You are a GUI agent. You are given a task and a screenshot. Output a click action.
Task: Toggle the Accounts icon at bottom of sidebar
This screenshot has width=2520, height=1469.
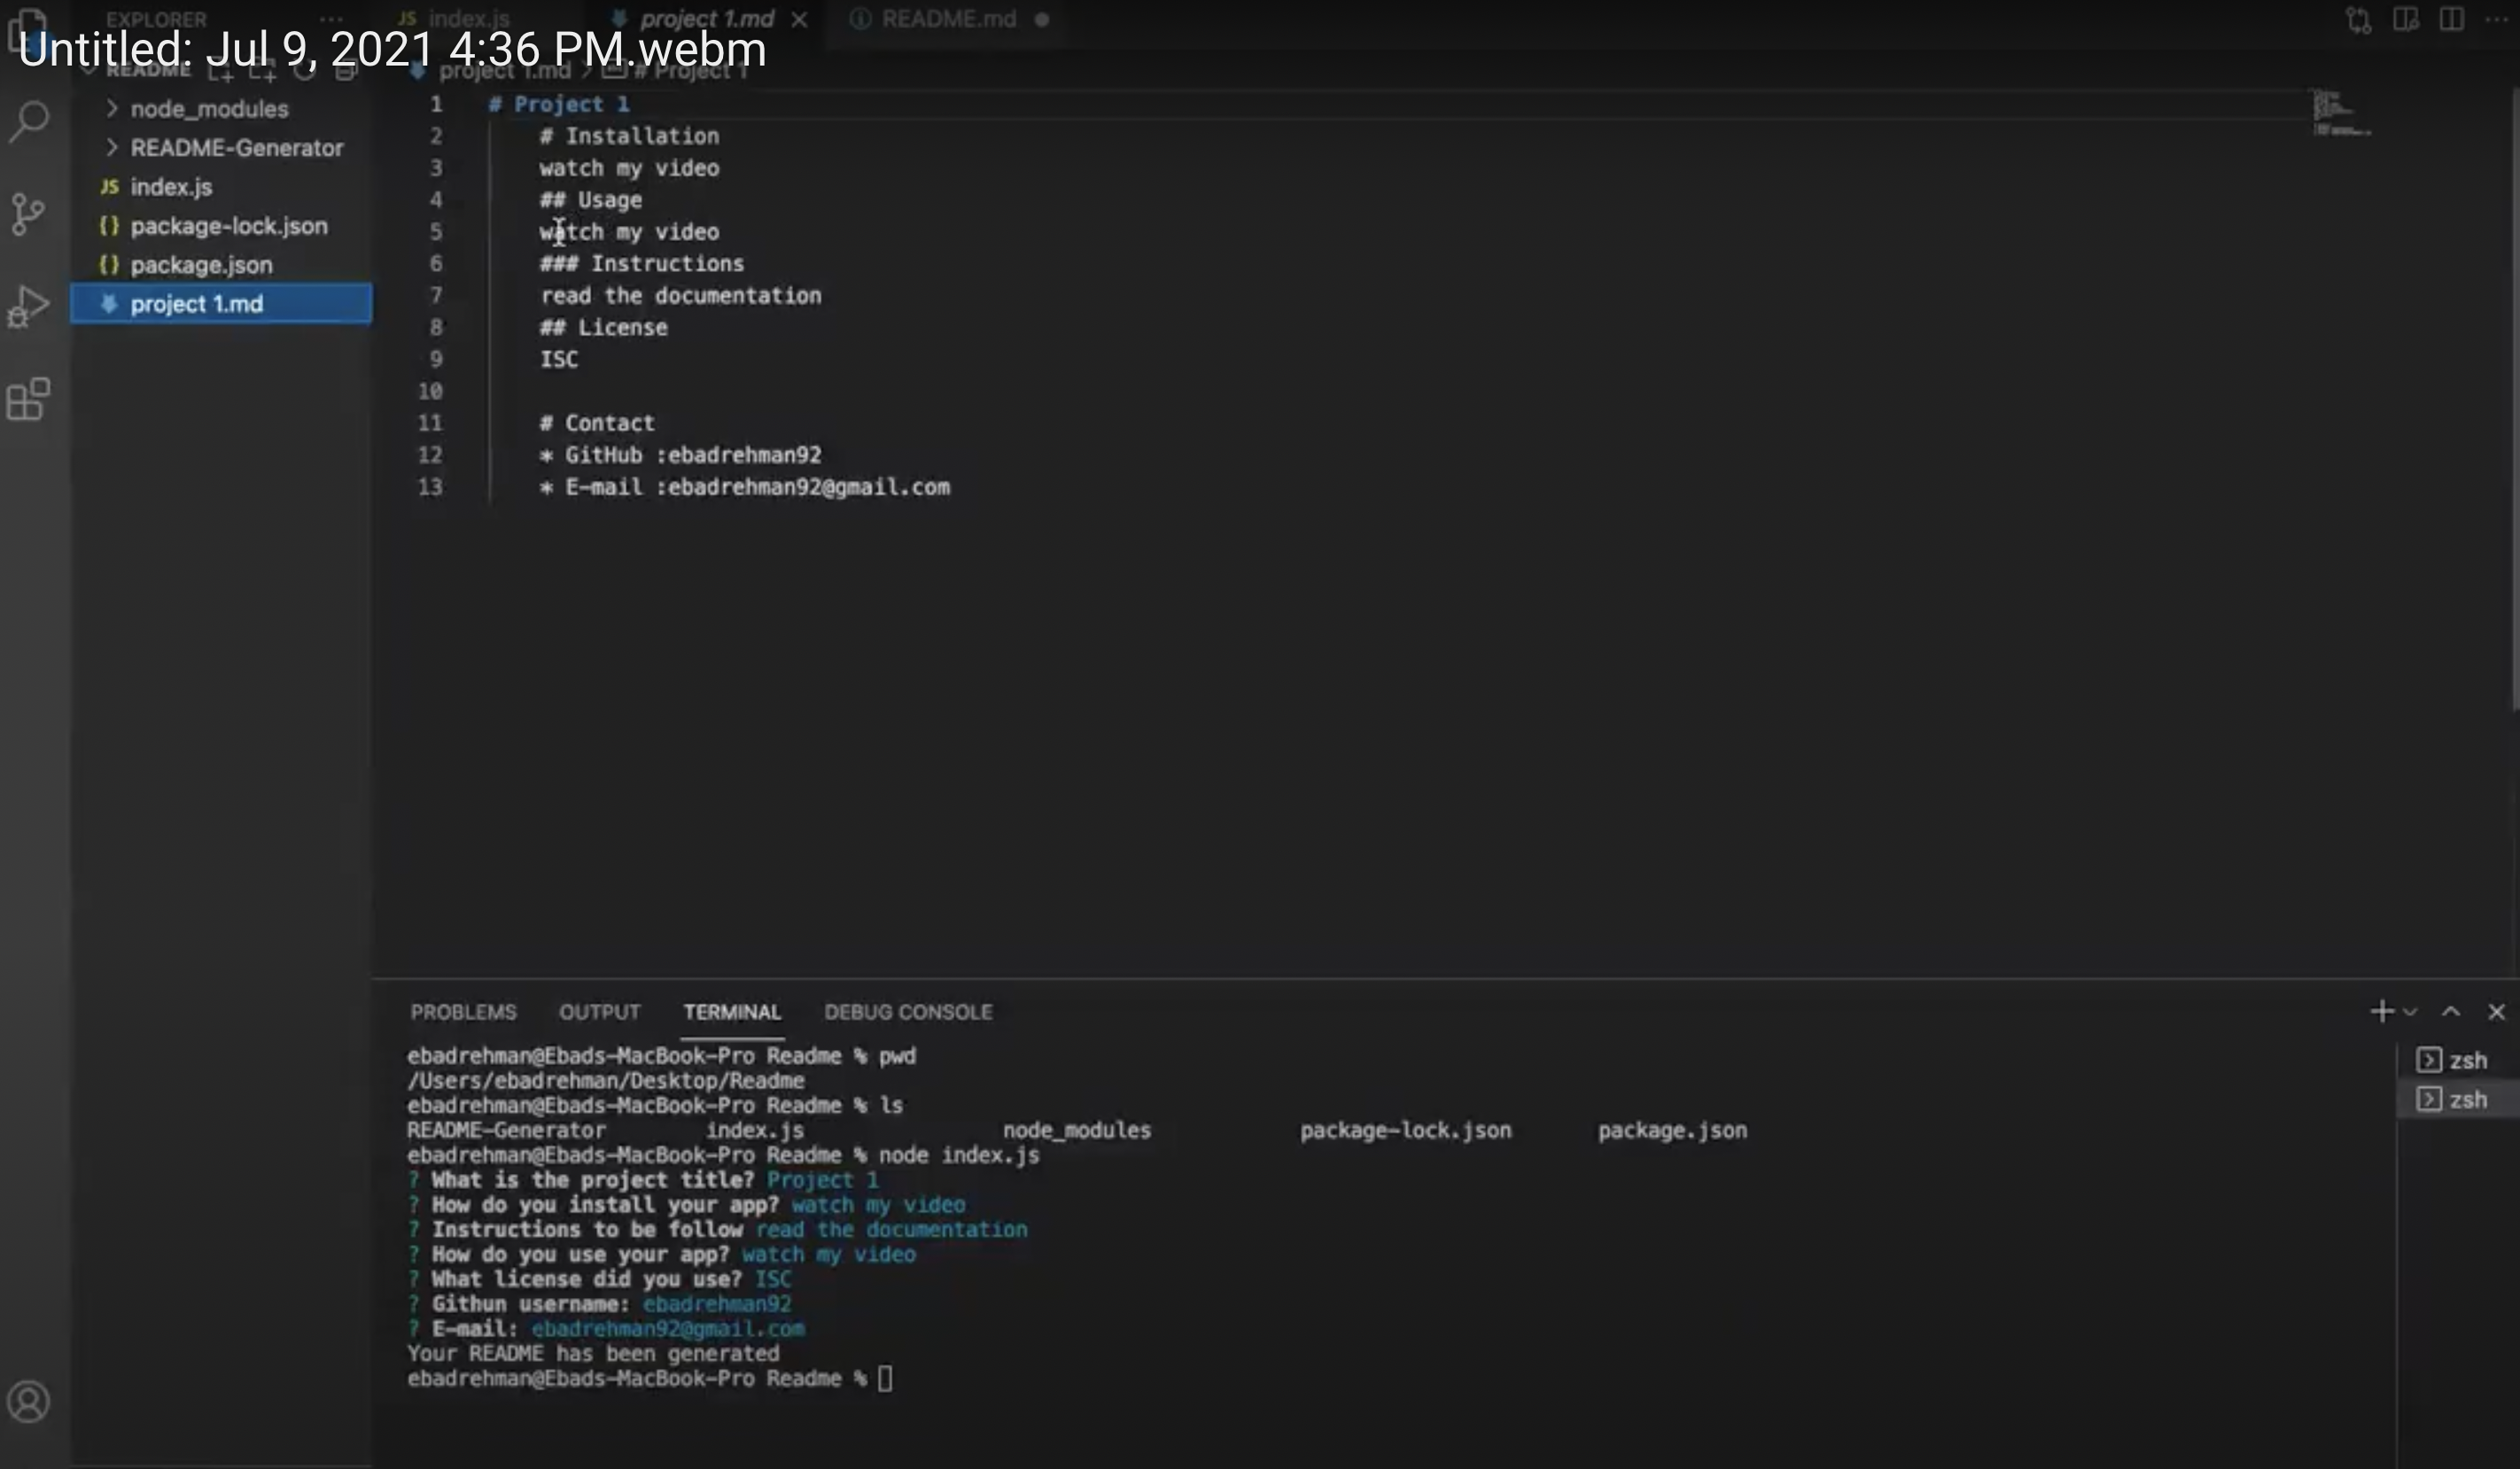click(x=28, y=1401)
